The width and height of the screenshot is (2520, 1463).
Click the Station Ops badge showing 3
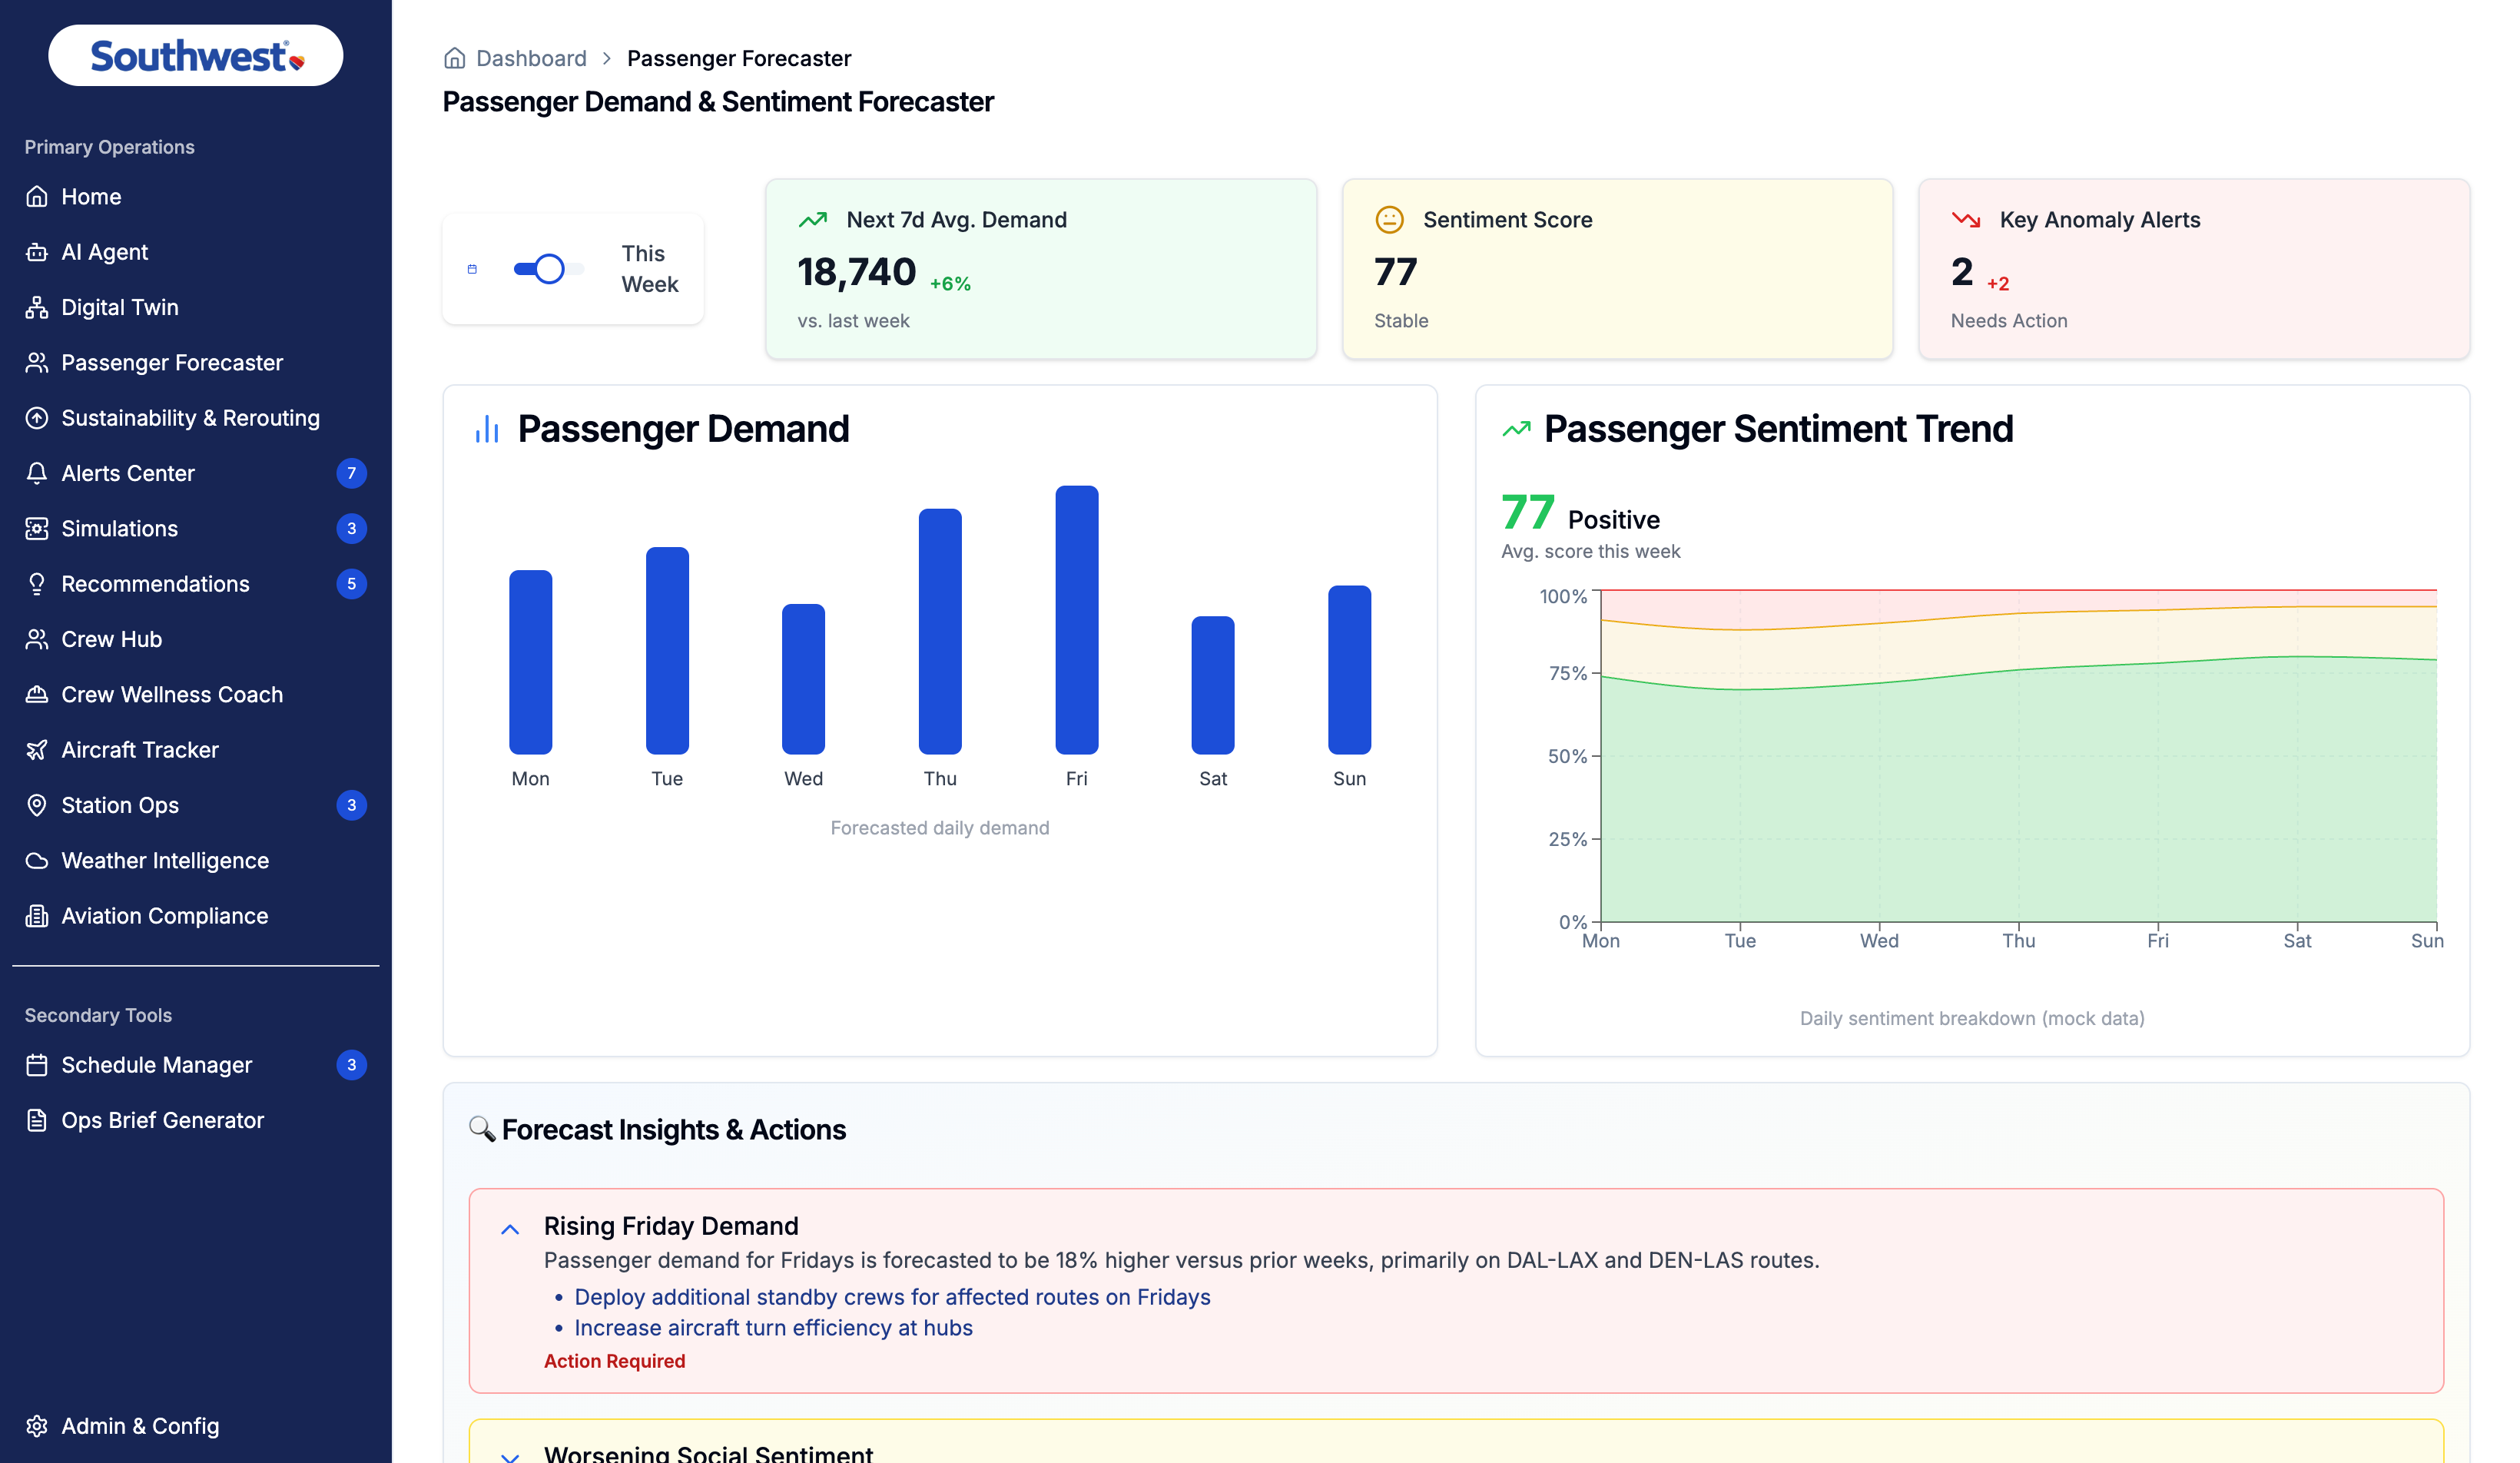coord(351,805)
